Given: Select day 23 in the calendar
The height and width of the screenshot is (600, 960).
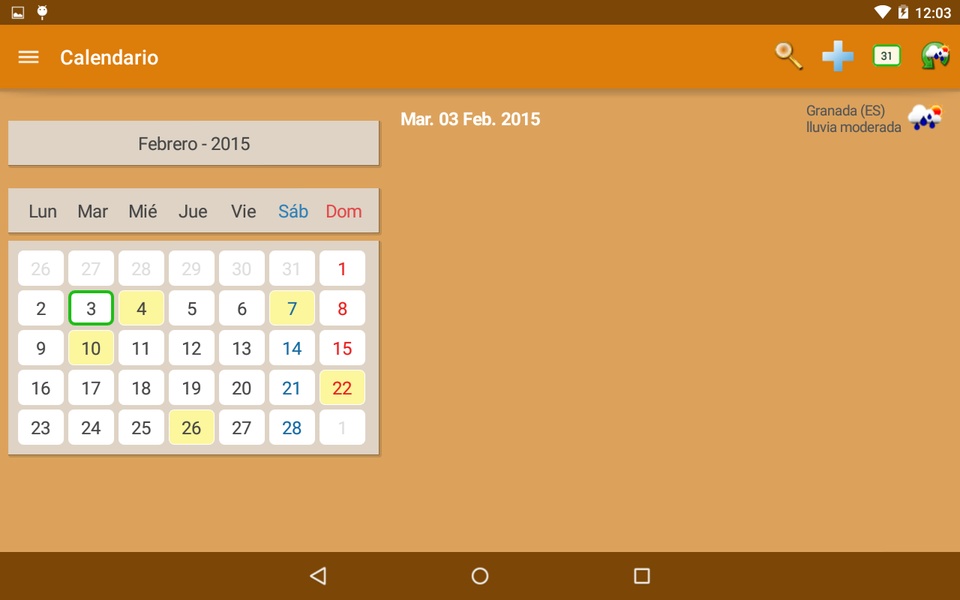Looking at the screenshot, I should [x=40, y=427].
